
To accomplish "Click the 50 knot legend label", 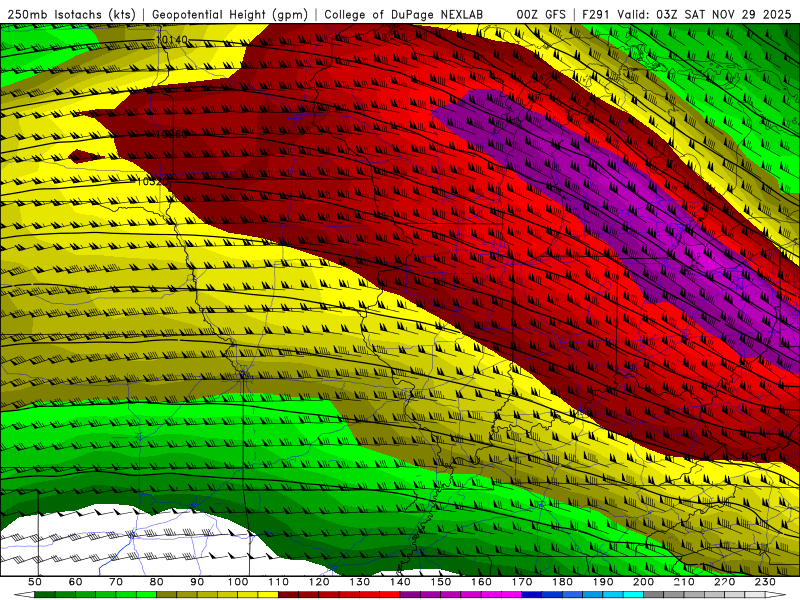I will pos(35,582).
